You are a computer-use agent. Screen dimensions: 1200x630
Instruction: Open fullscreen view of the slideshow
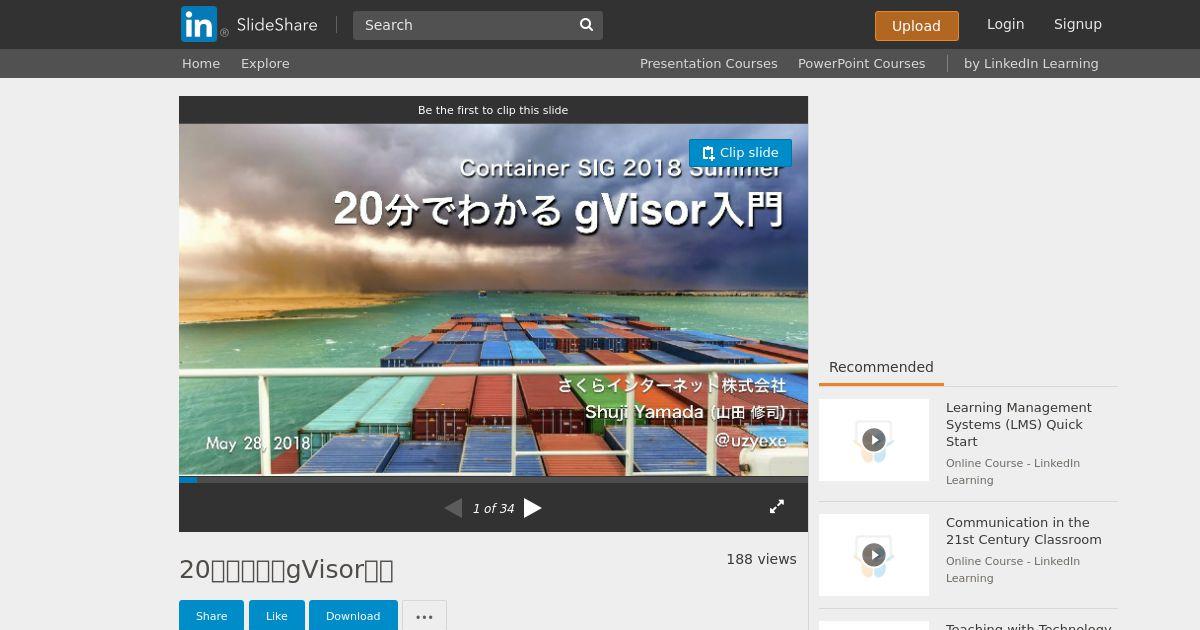776,507
